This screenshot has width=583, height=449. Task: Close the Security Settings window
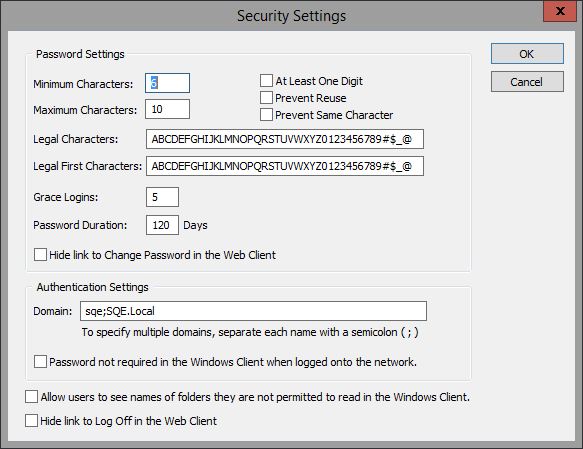[560, 11]
